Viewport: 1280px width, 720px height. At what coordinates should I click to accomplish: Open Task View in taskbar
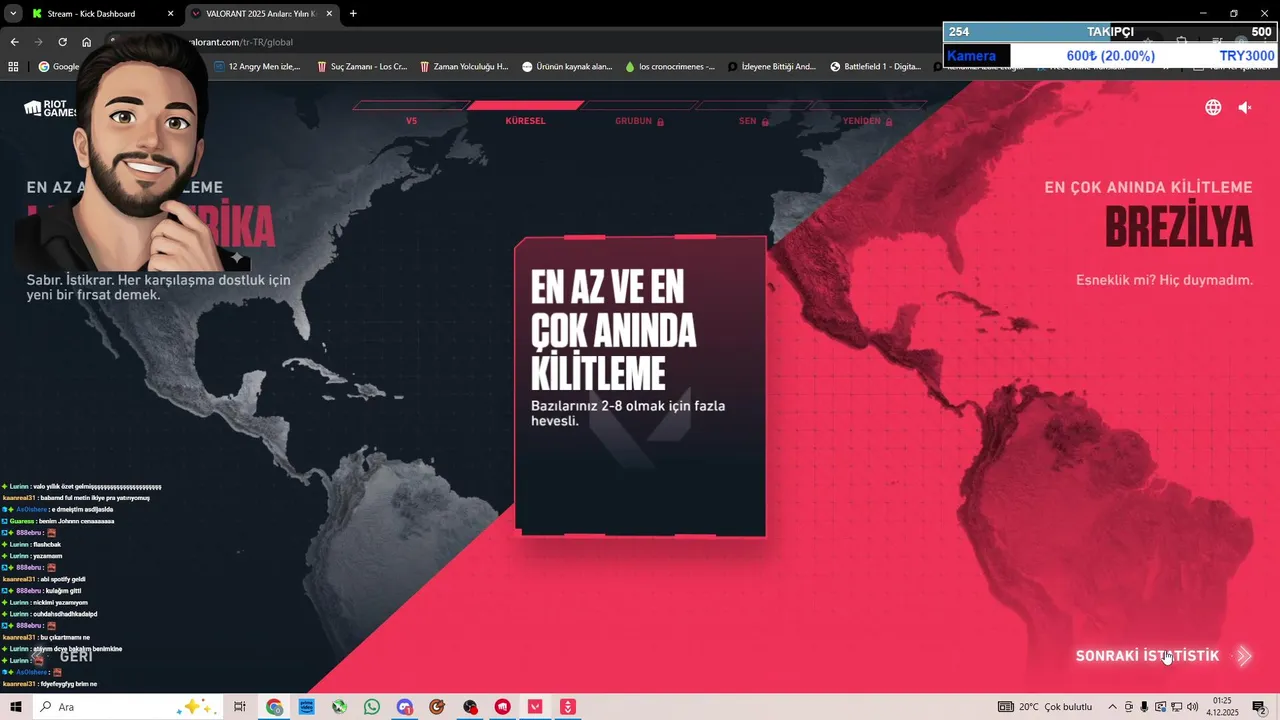click(x=240, y=707)
